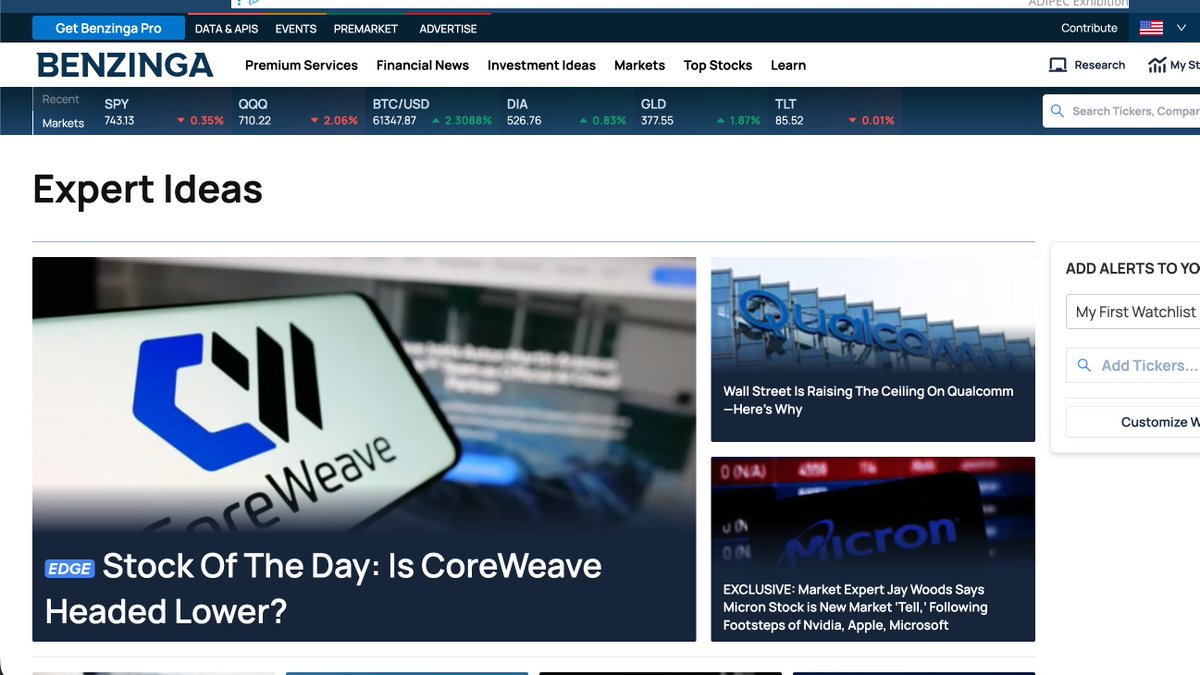Image resolution: width=1200 pixels, height=675 pixels.
Task: Click into the Add Tickers field
Action: coord(1133,366)
